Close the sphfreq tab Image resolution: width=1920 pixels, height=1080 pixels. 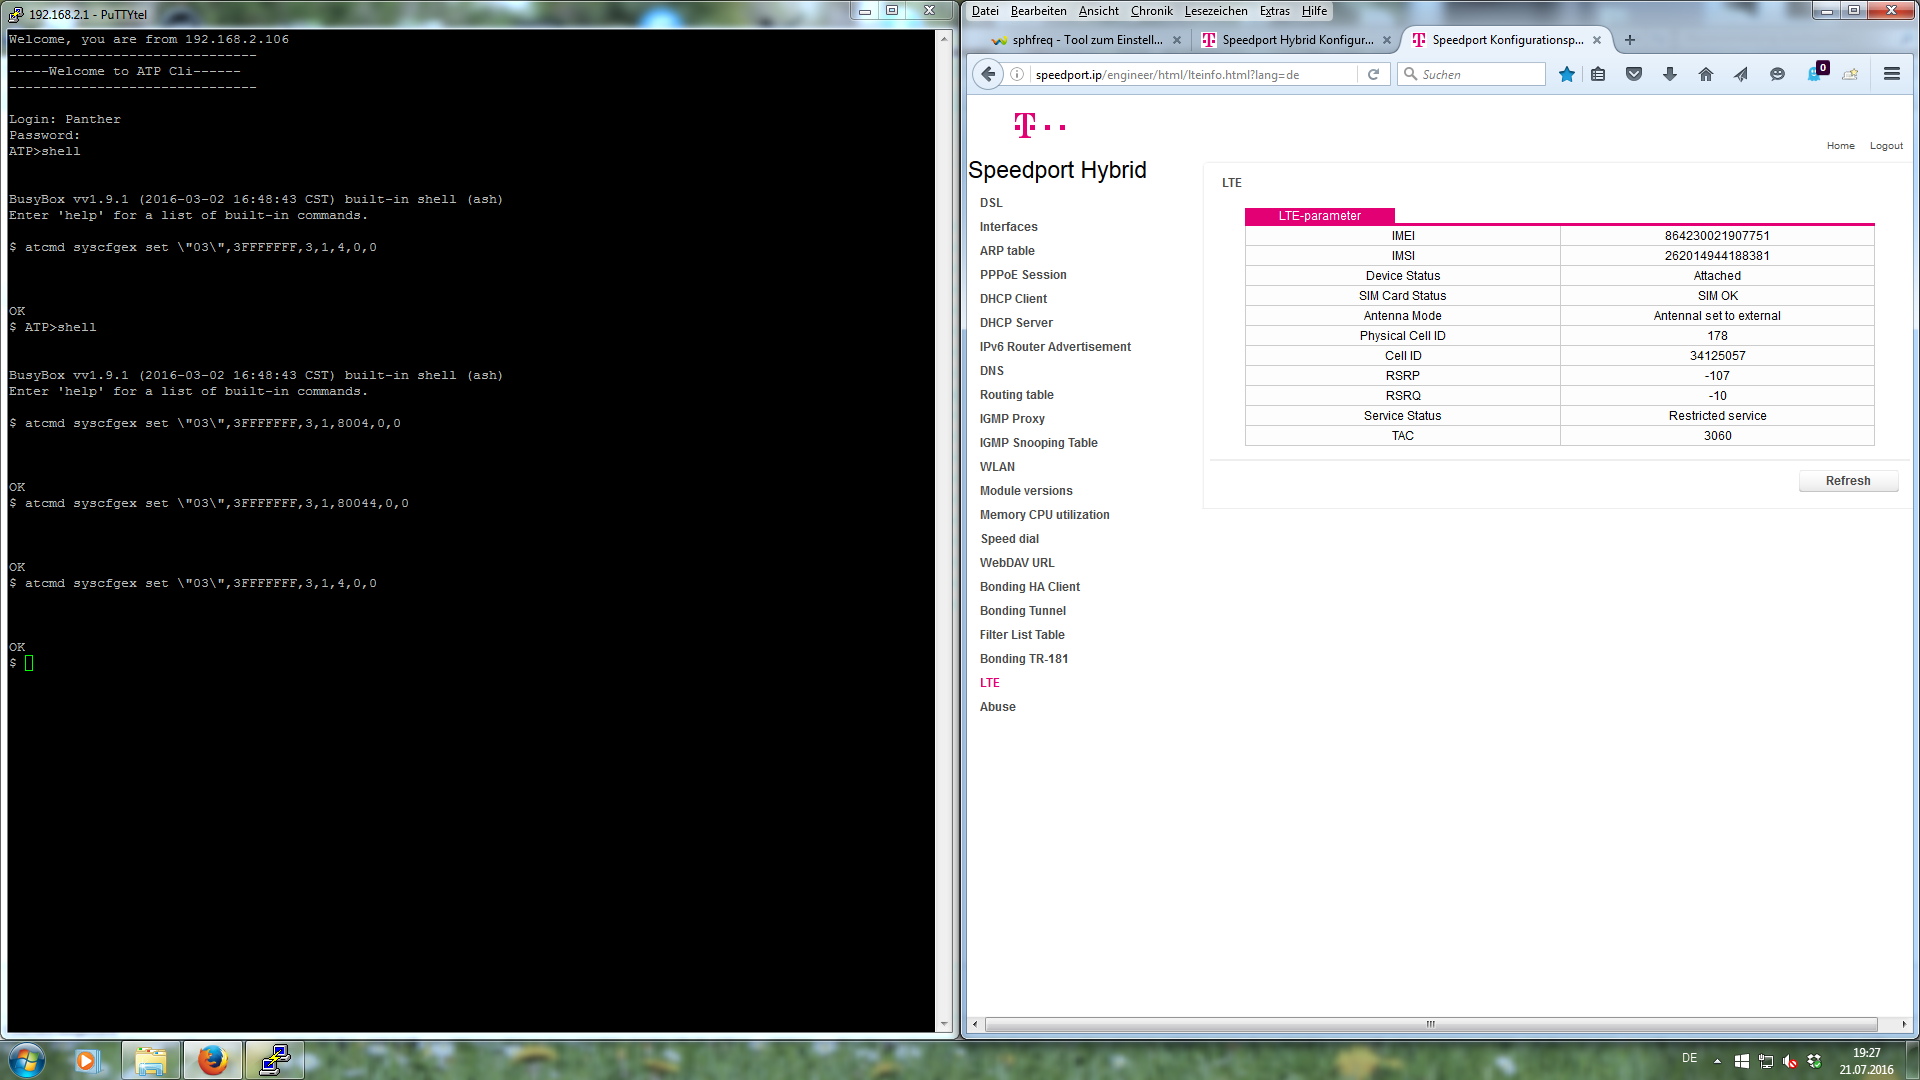1177,40
